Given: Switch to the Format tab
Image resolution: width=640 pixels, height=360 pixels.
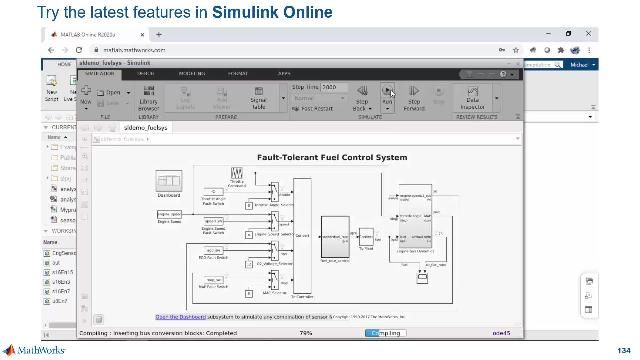Looking at the screenshot, I should tap(238, 74).
